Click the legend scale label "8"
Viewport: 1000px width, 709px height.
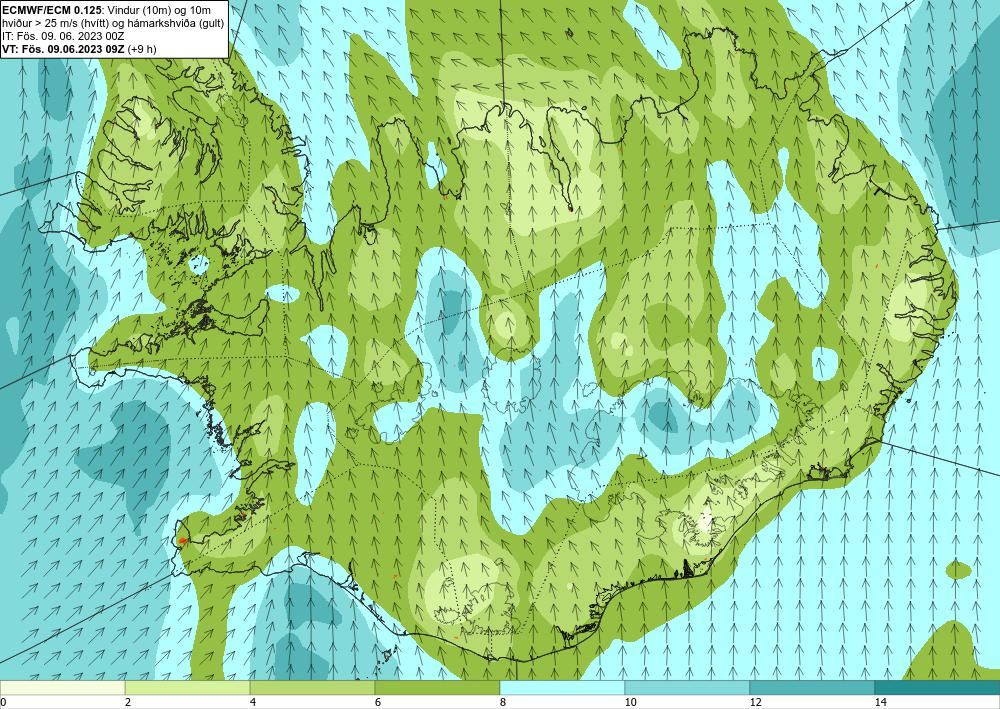pyautogui.click(x=503, y=702)
